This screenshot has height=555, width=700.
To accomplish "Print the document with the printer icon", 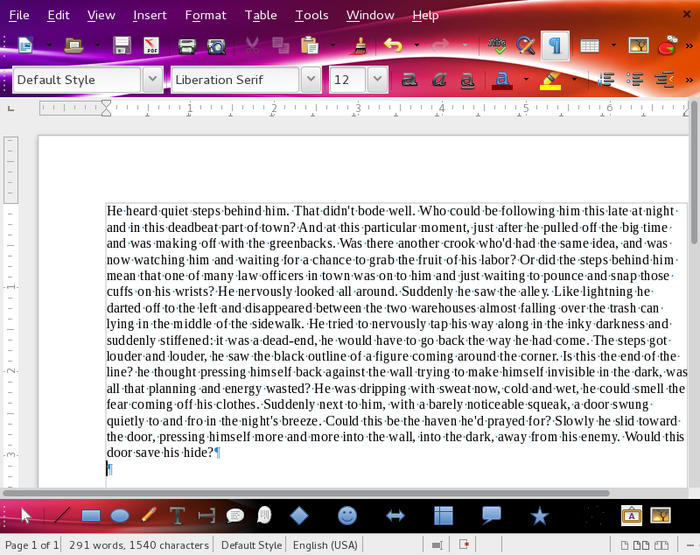I will (187, 46).
